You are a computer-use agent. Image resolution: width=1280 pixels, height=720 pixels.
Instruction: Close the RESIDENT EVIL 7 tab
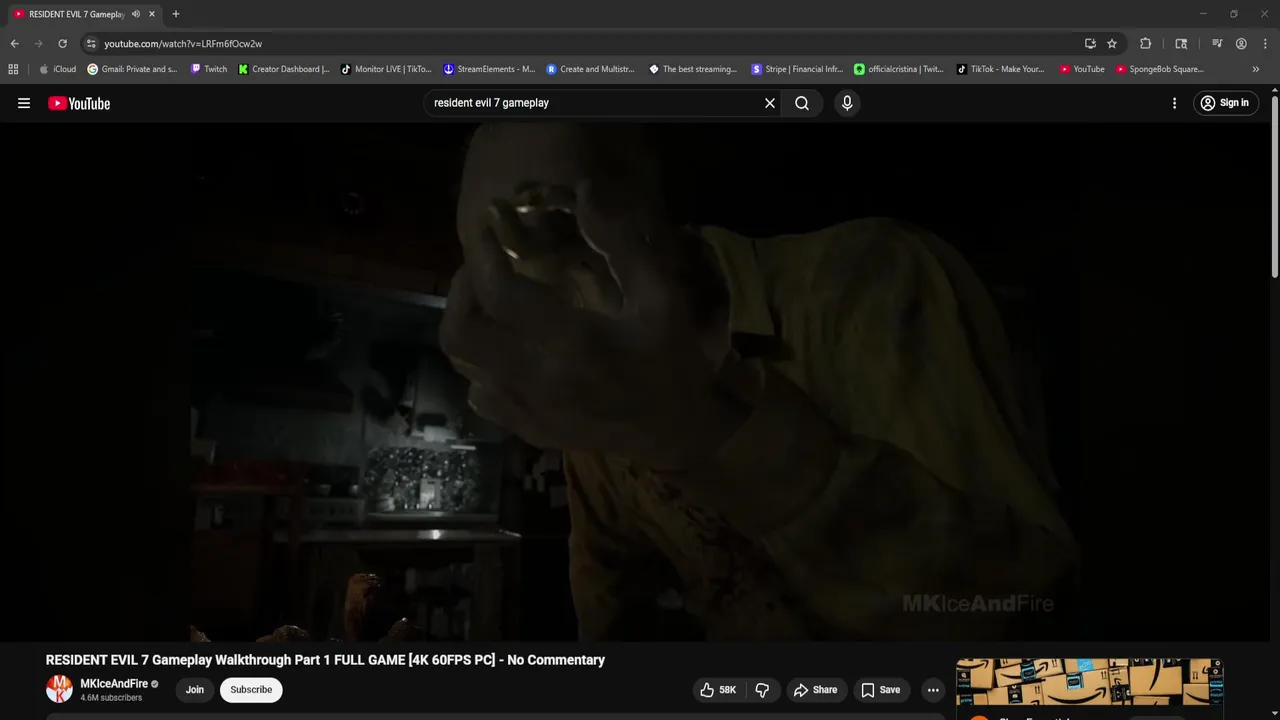[x=152, y=14]
